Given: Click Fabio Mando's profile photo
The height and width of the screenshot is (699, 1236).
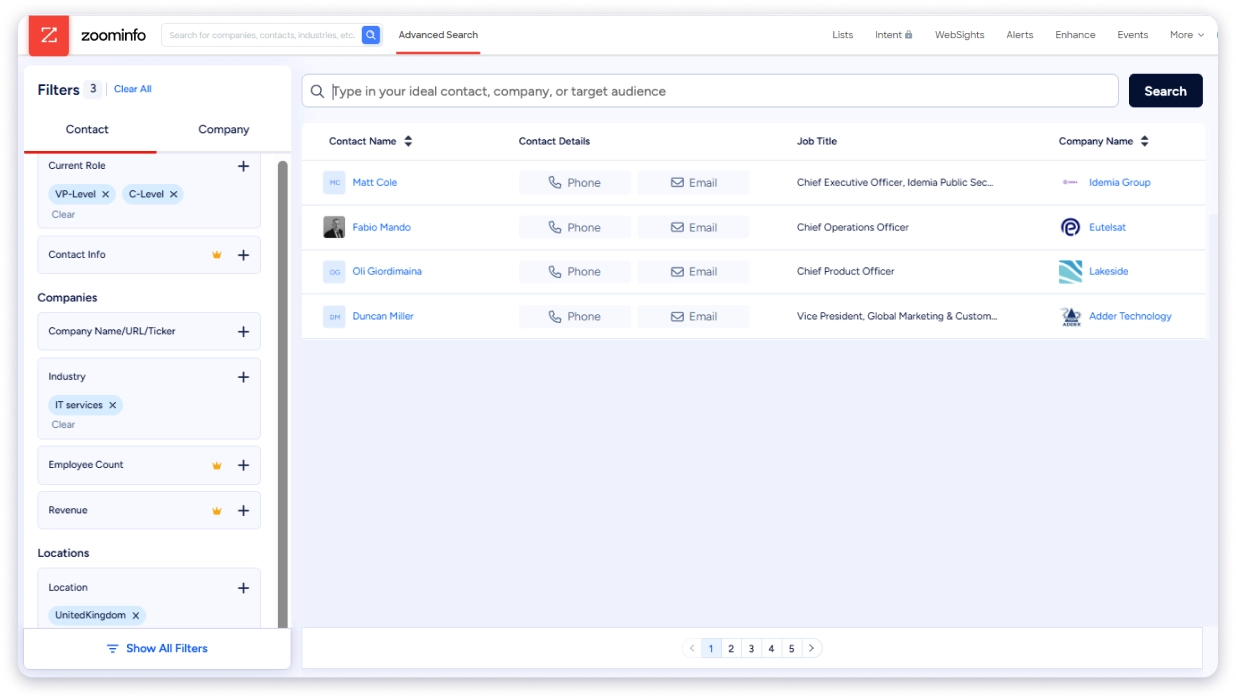Looking at the screenshot, I should (x=334, y=227).
